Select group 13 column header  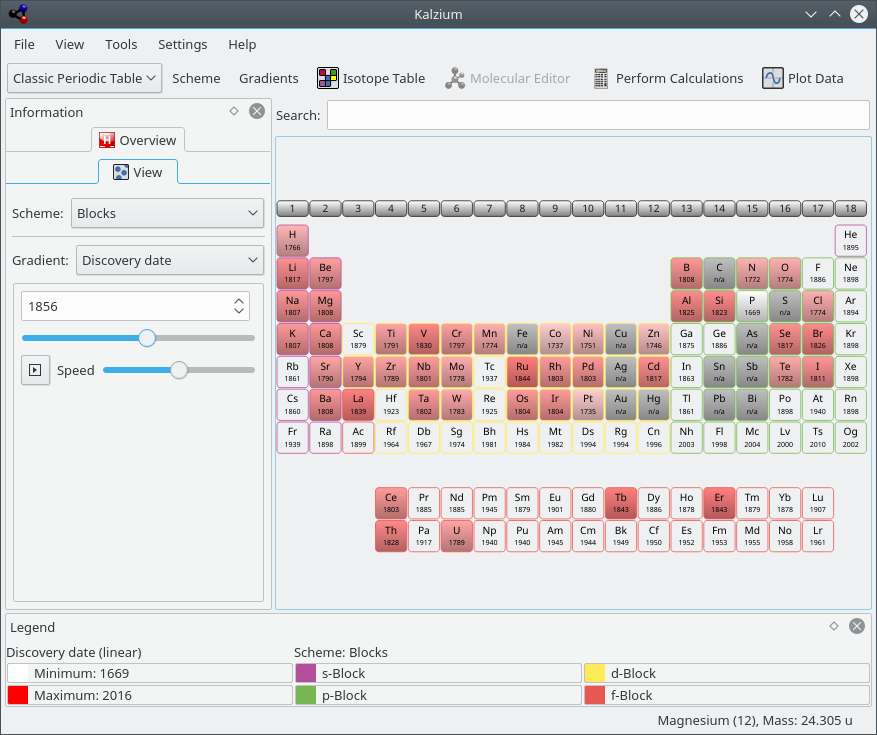(686, 209)
